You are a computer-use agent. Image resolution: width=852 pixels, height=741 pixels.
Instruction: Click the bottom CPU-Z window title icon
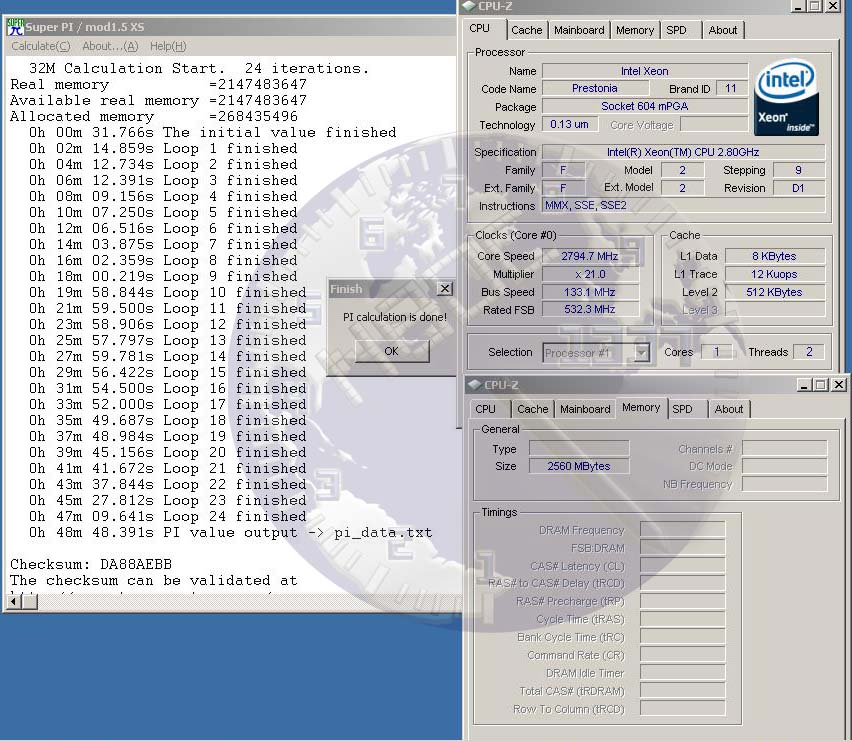coord(474,385)
